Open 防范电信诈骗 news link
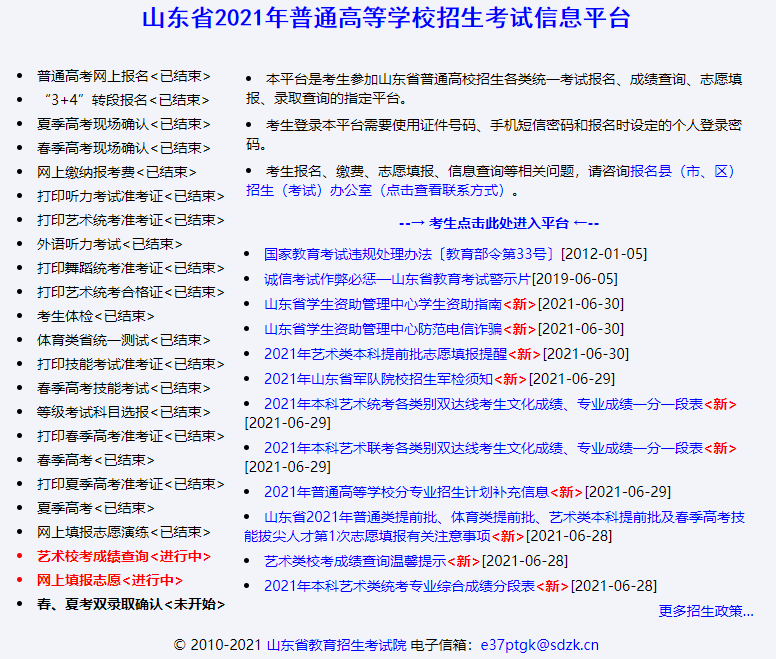 pyautogui.click(x=382, y=329)
